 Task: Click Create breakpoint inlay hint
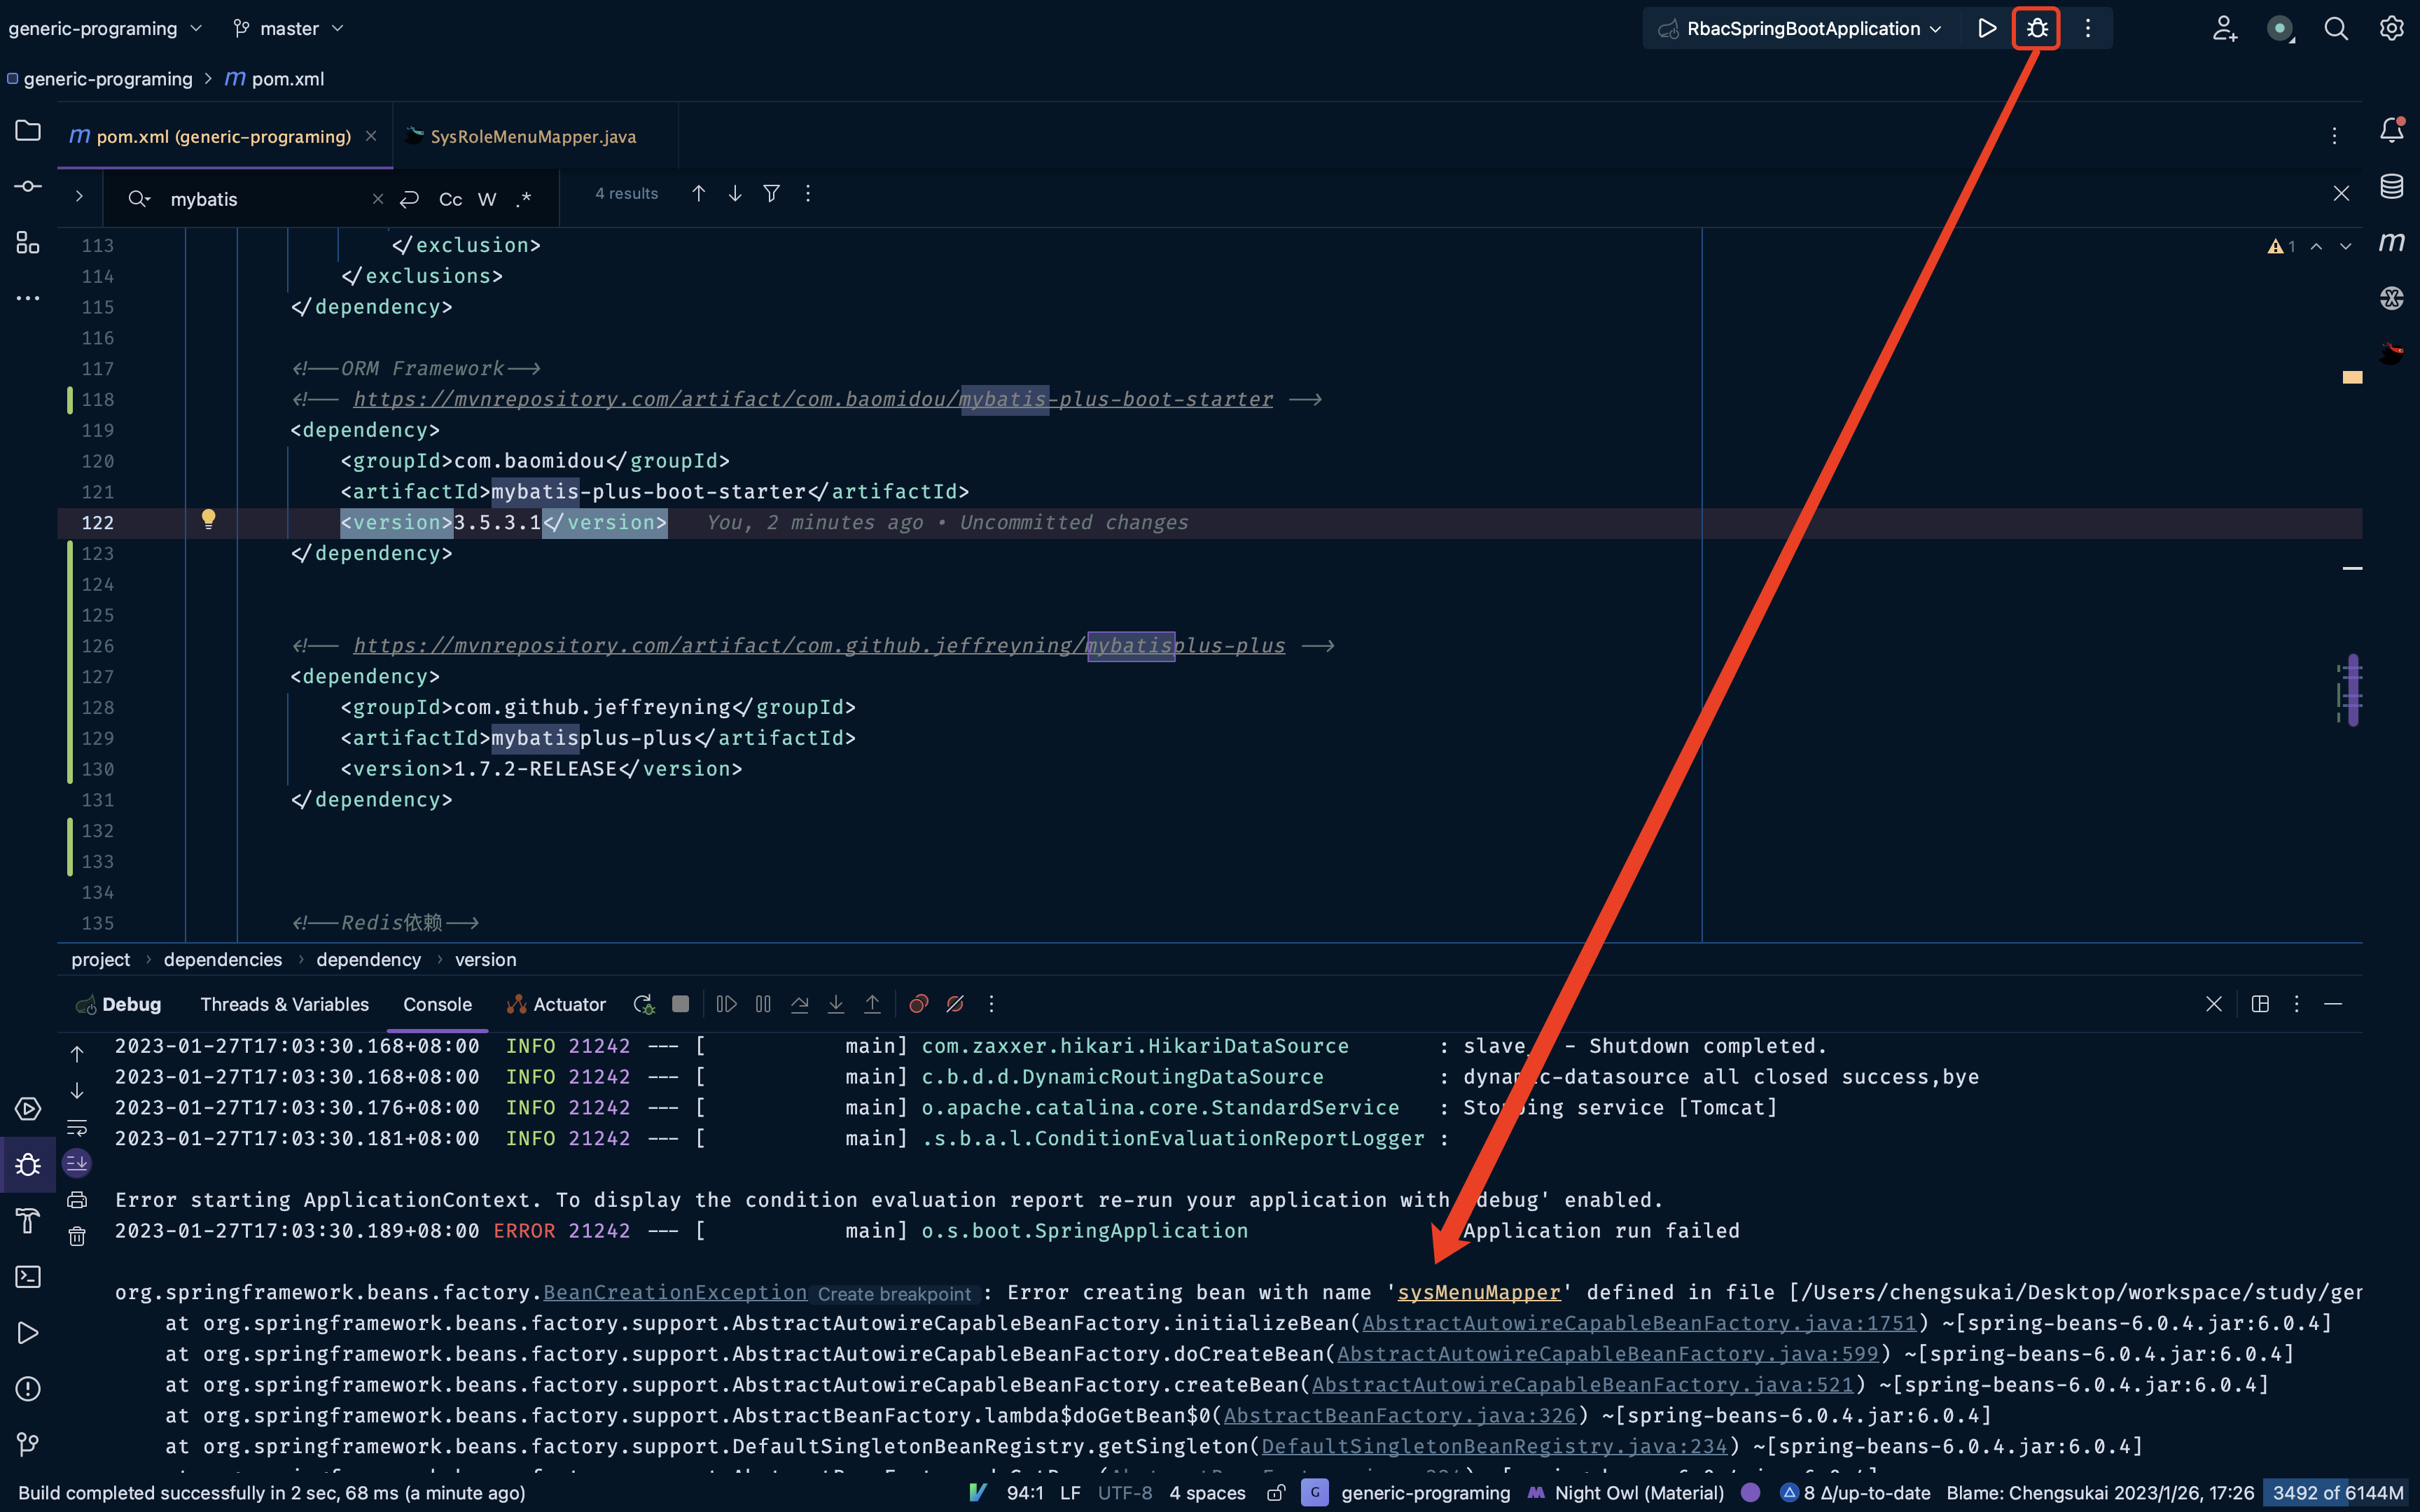click(x=894, y=1294)
